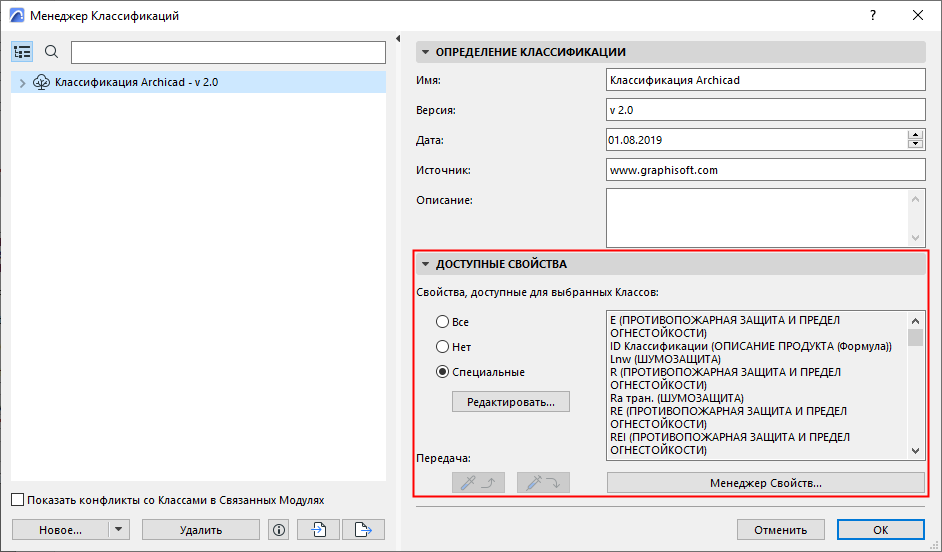Click the Описание scroll down arrow
Screen dimensions: 942x552
click(x=915, y=238)
